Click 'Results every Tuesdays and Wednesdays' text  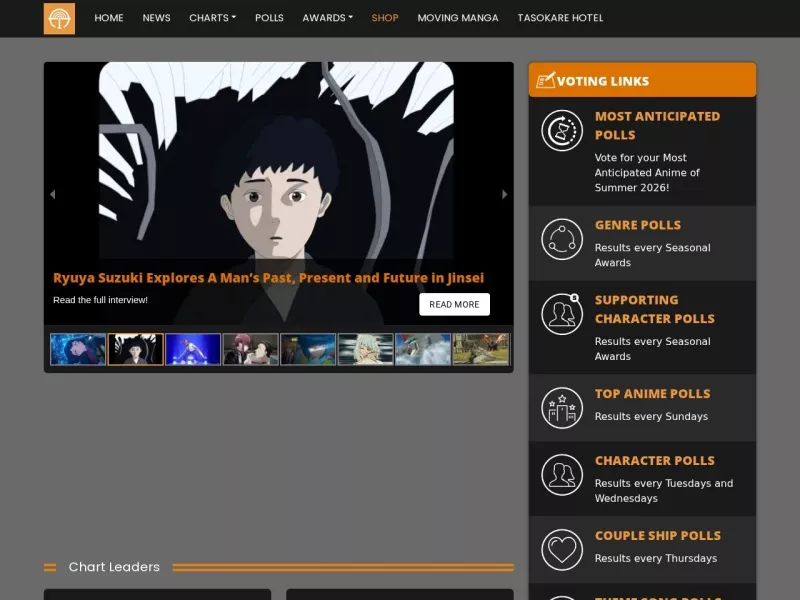(664, 490)
